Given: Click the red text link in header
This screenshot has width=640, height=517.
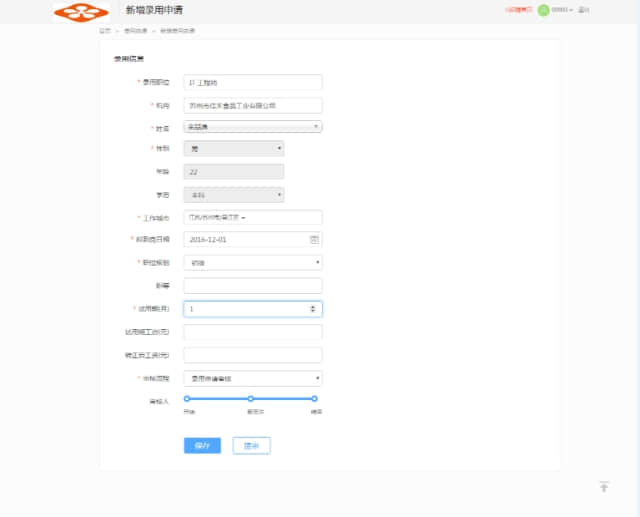Looking at the screenshot, I should coord(518,10).
